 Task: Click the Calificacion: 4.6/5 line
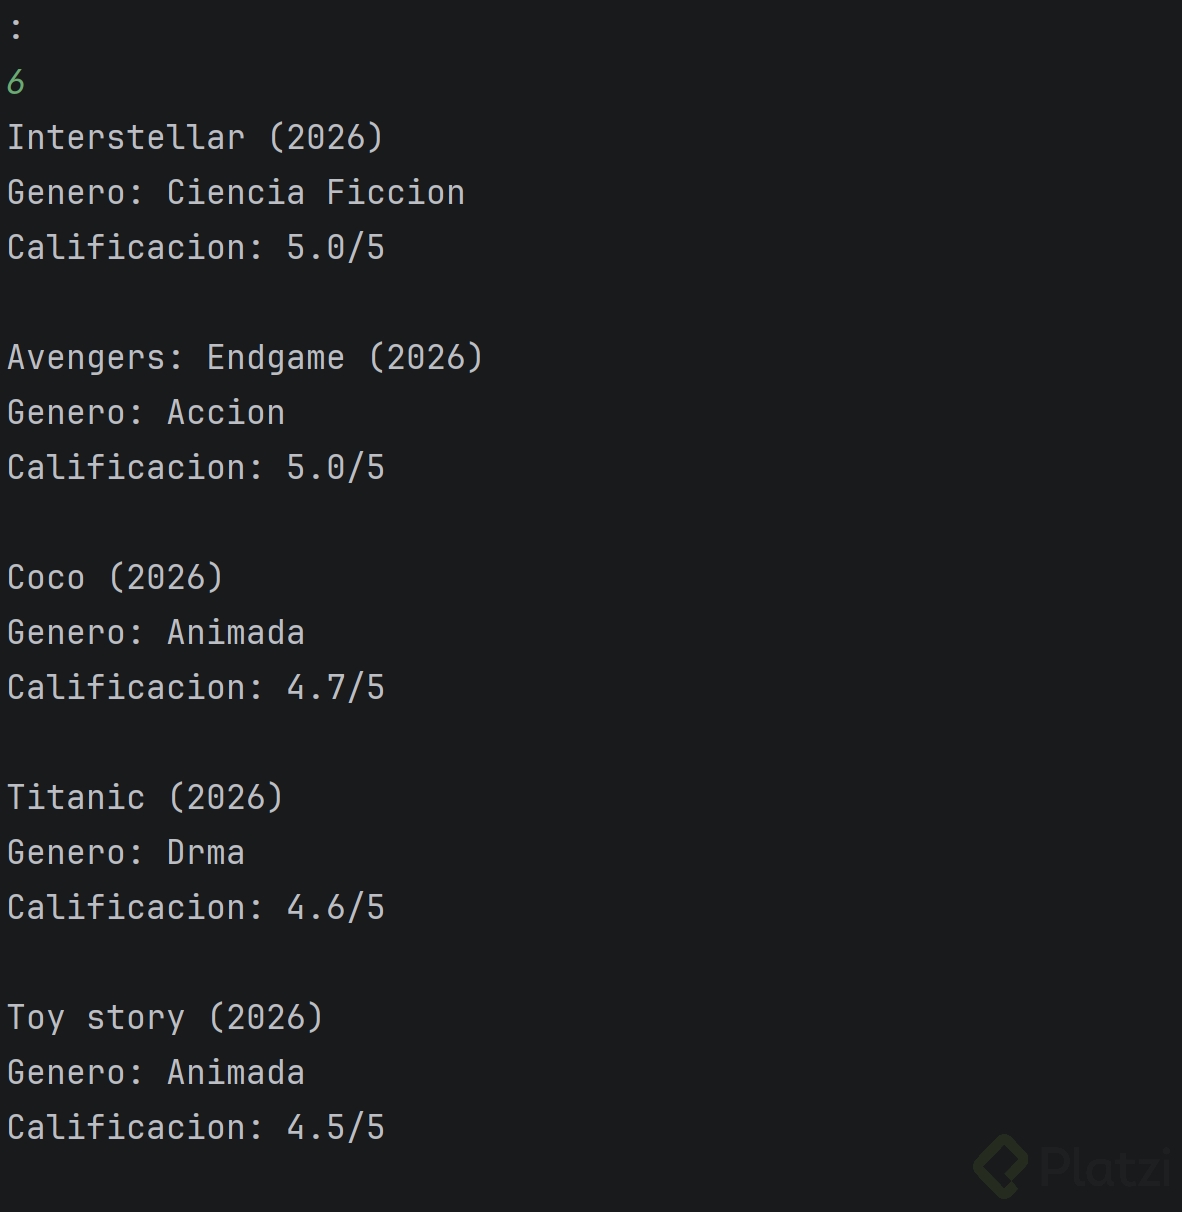(x=196, y=907)
